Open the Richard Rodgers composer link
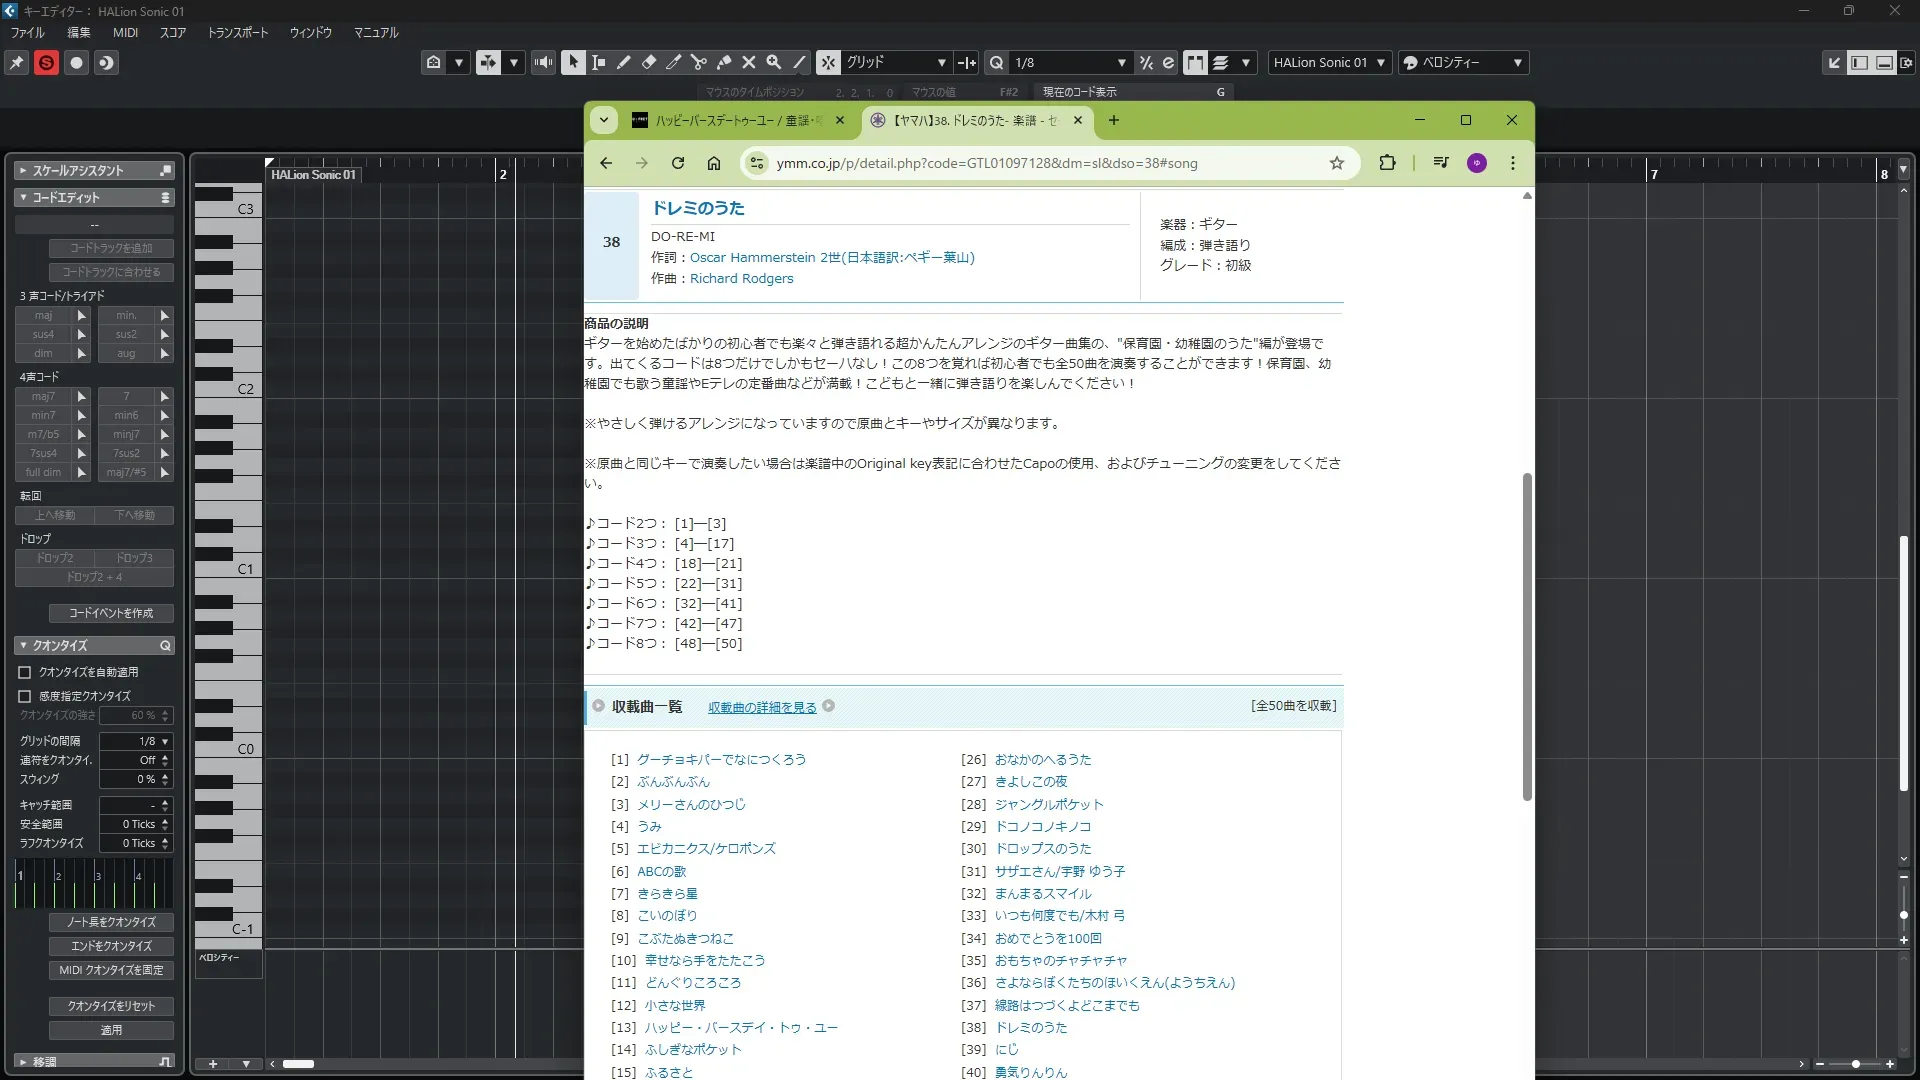 click(x=741, y=279)
